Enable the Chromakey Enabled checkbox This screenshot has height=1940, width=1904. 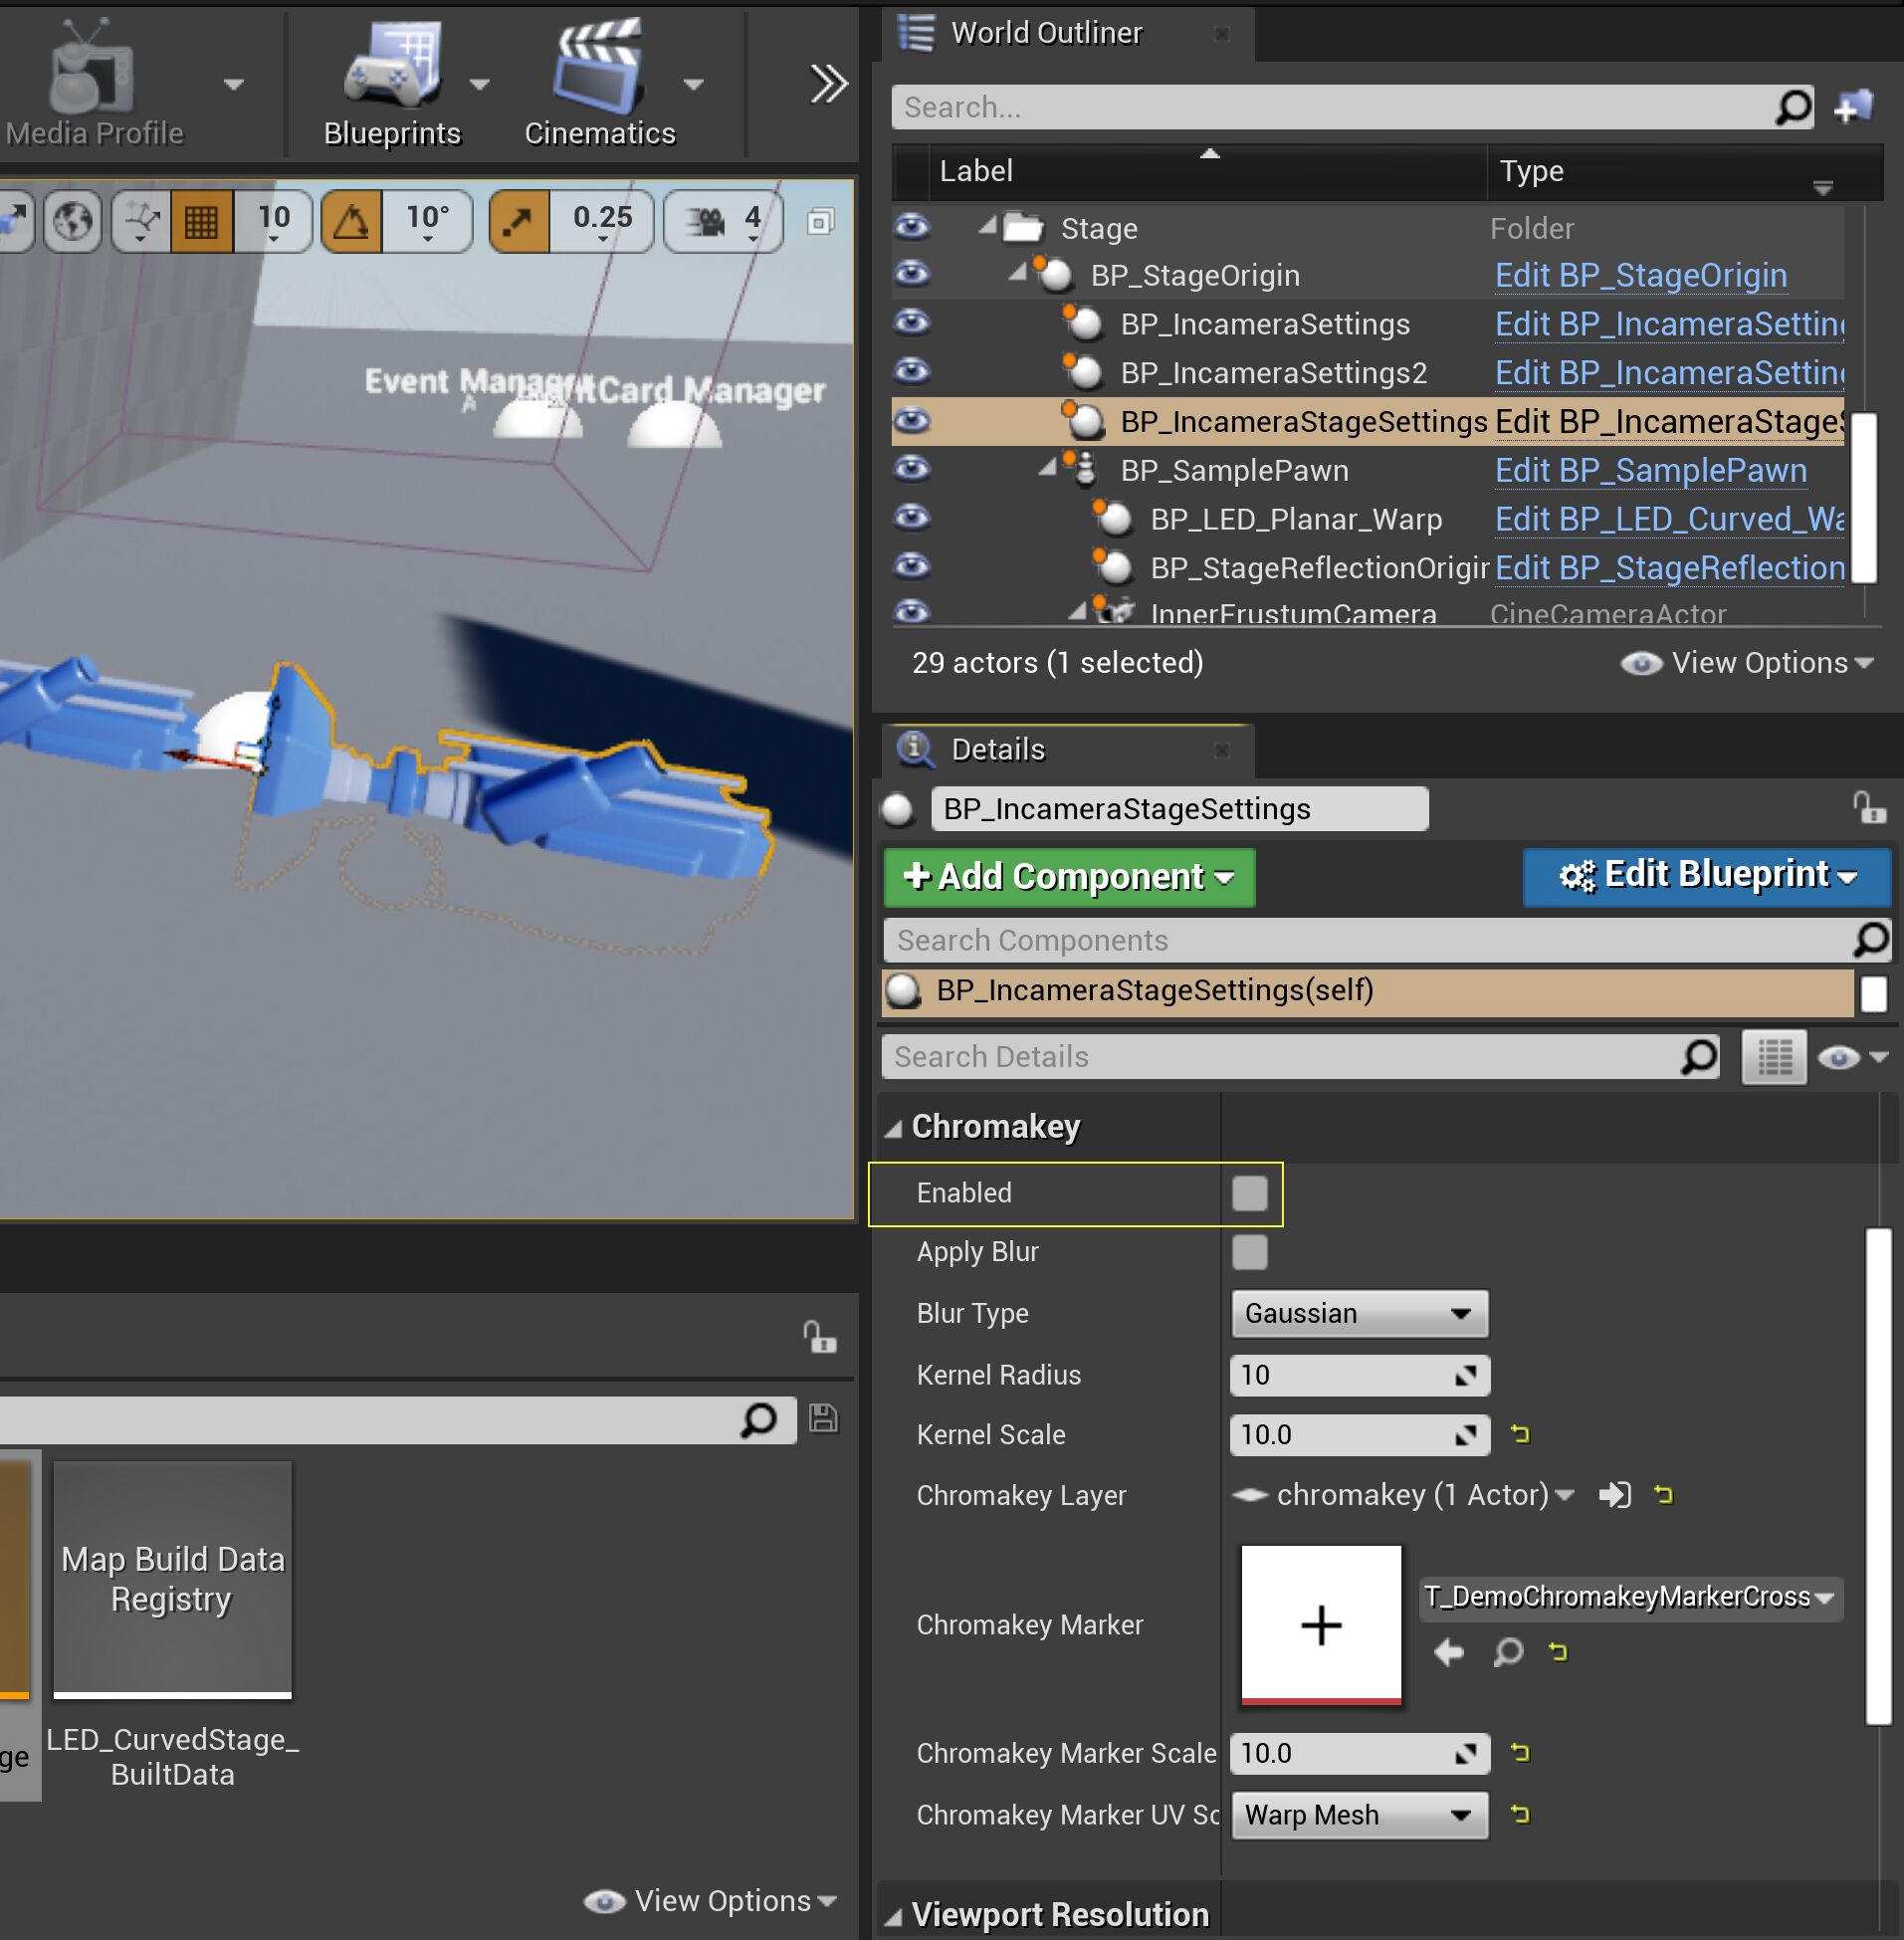coord(1249,1193)
